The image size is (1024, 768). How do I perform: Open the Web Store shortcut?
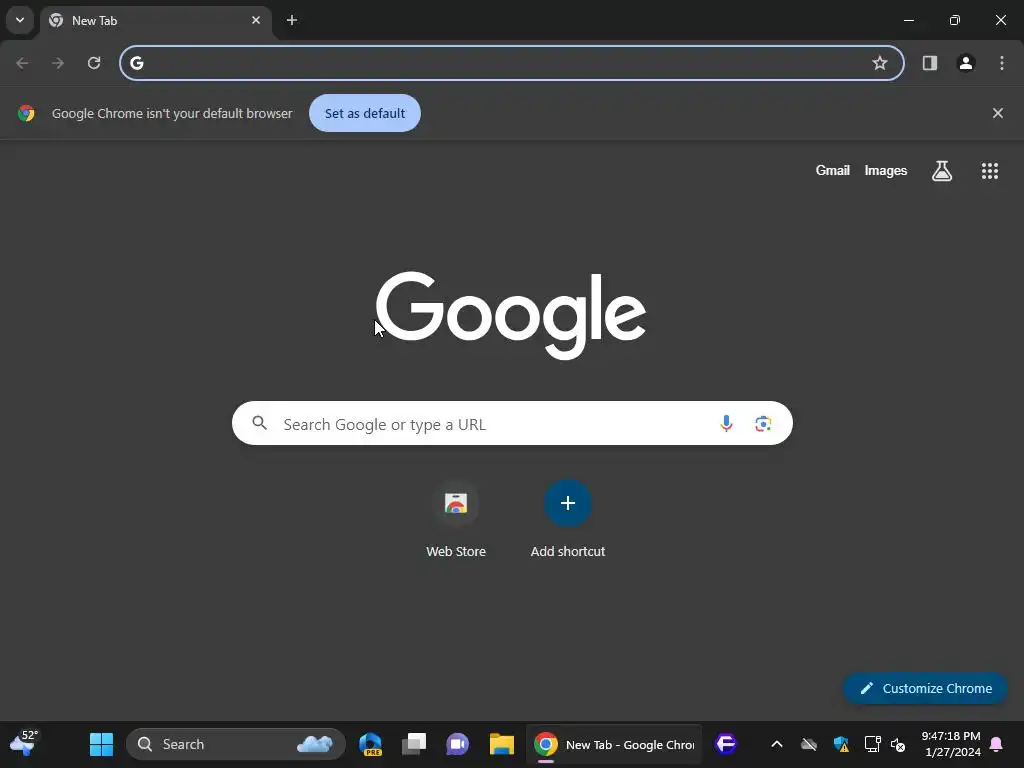(x=456, y=519)
